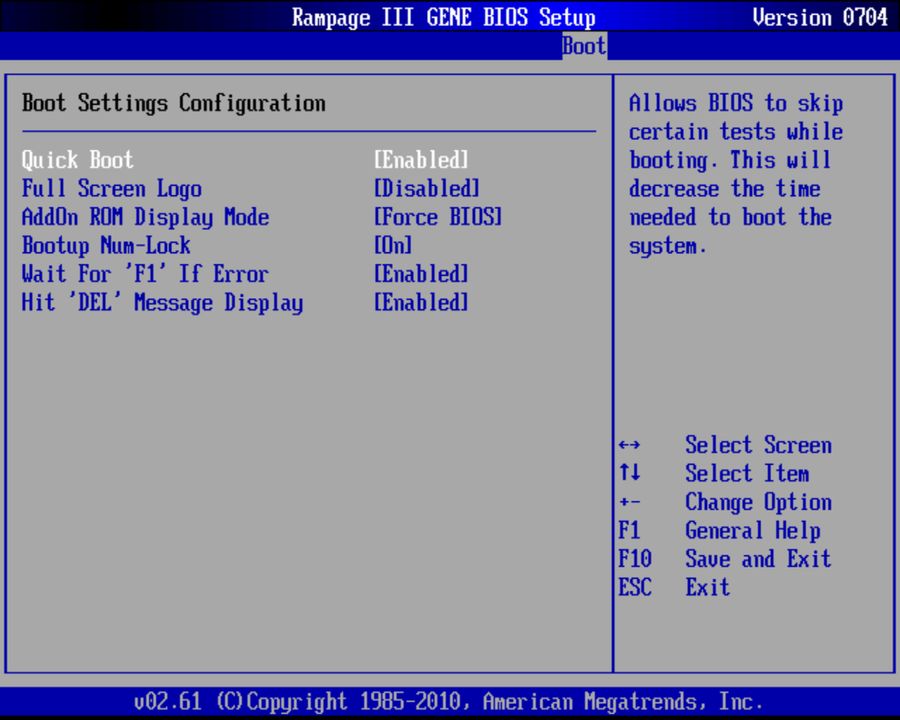This screenshot has height=720, width=900.
Task: Click the F10 key label
Action: tap(635, 559)
